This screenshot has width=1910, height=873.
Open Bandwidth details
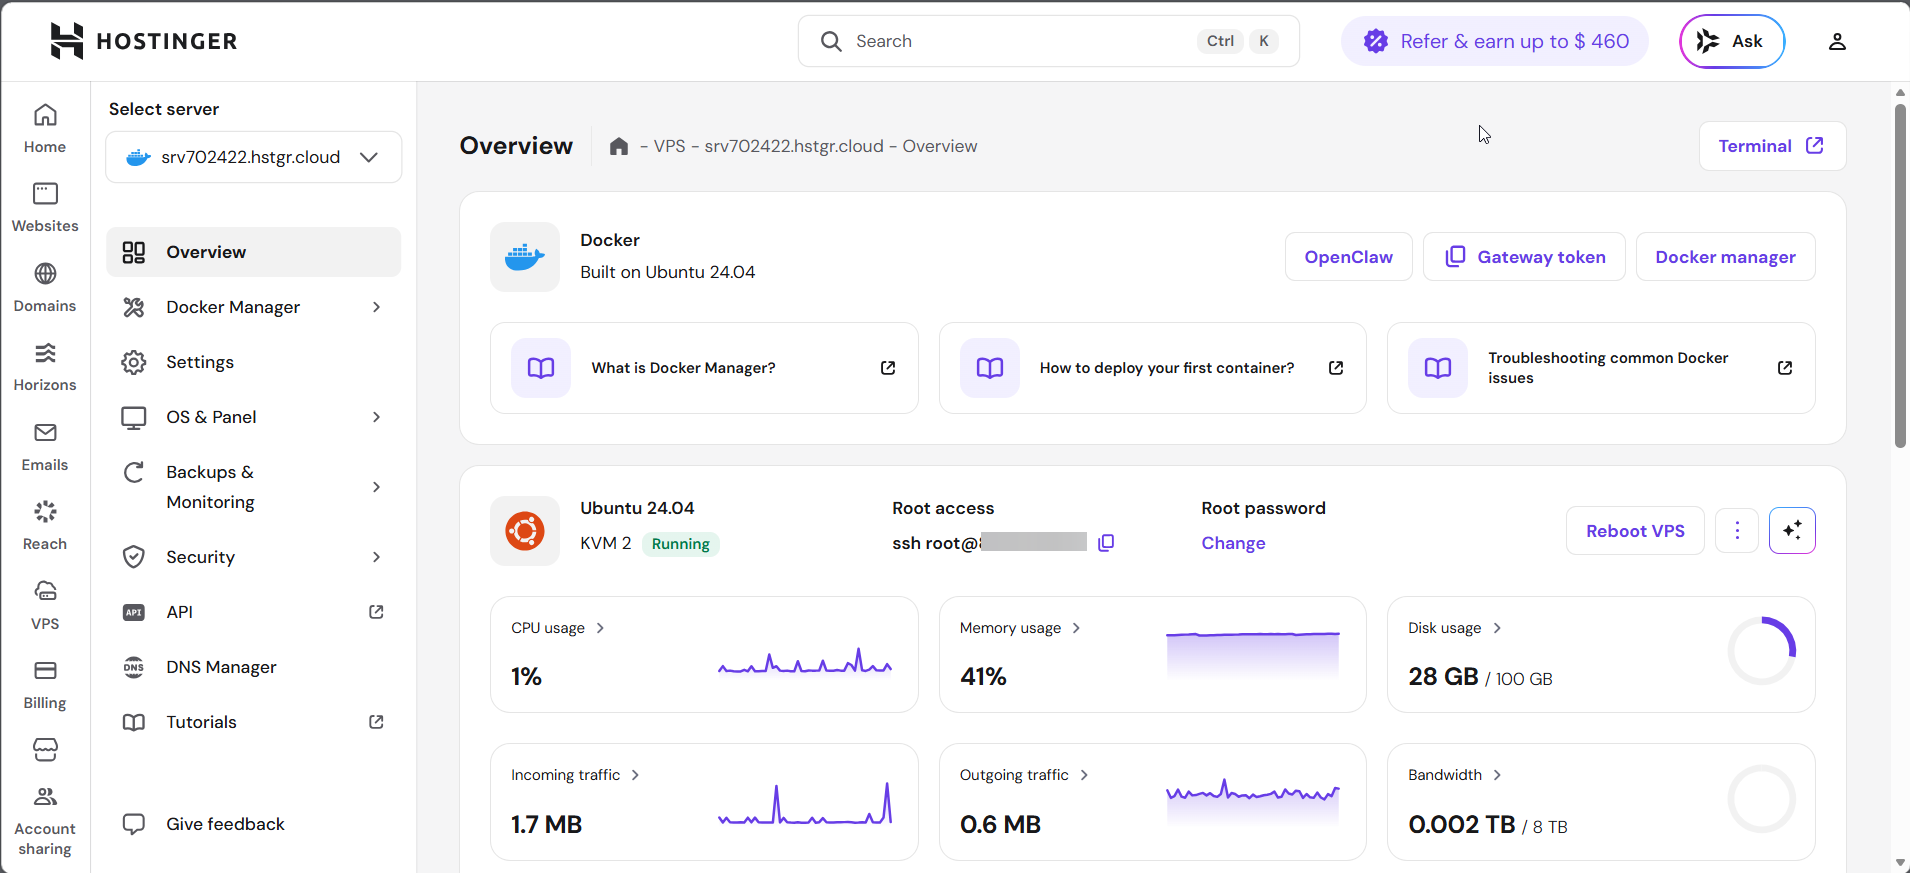(1455, 775)
